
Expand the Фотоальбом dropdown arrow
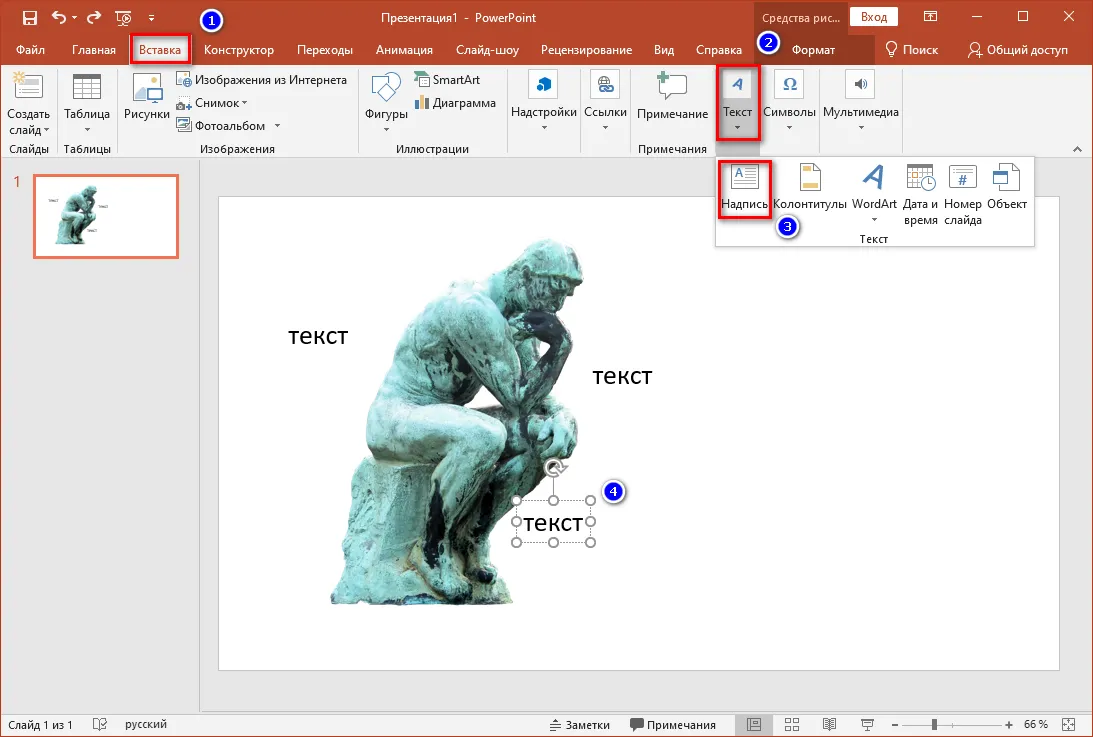[277, 126]
